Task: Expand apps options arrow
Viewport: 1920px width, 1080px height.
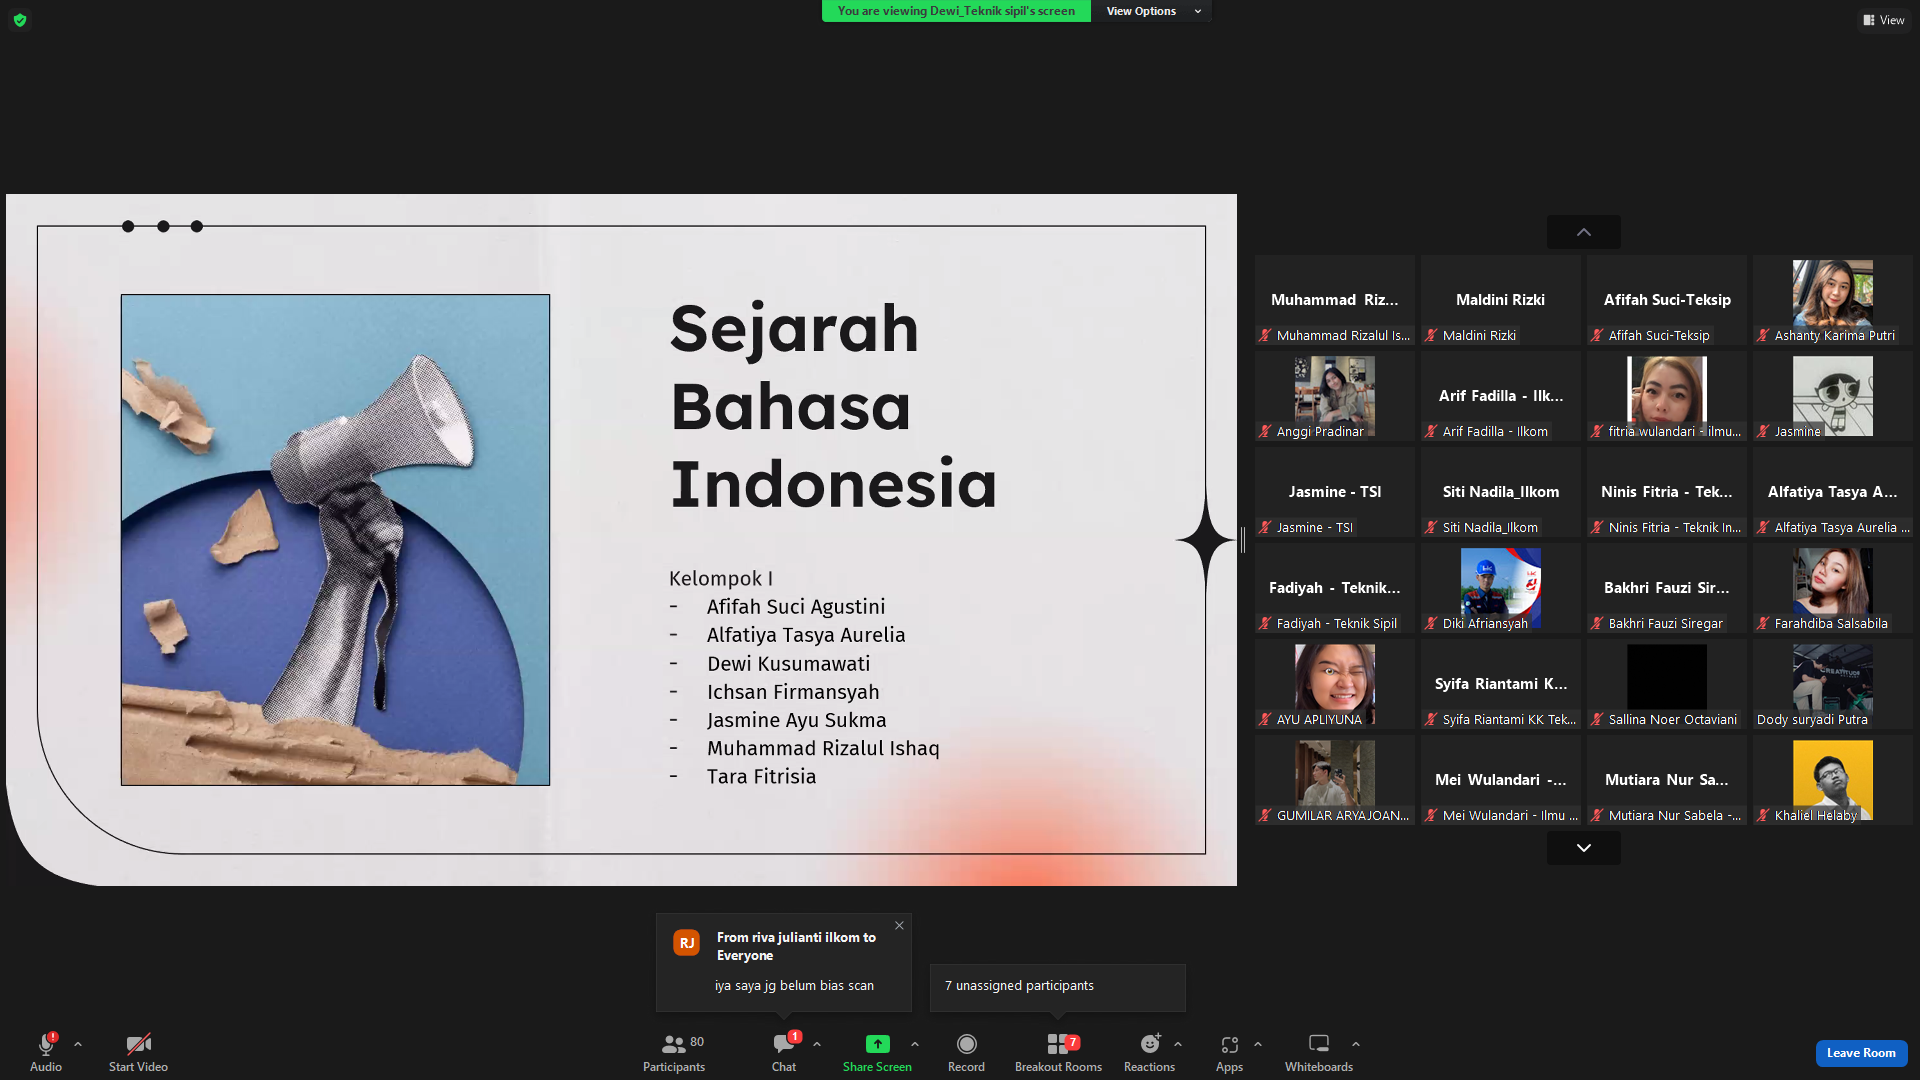Action: pyautogui.click(x=1258, y=1044)
